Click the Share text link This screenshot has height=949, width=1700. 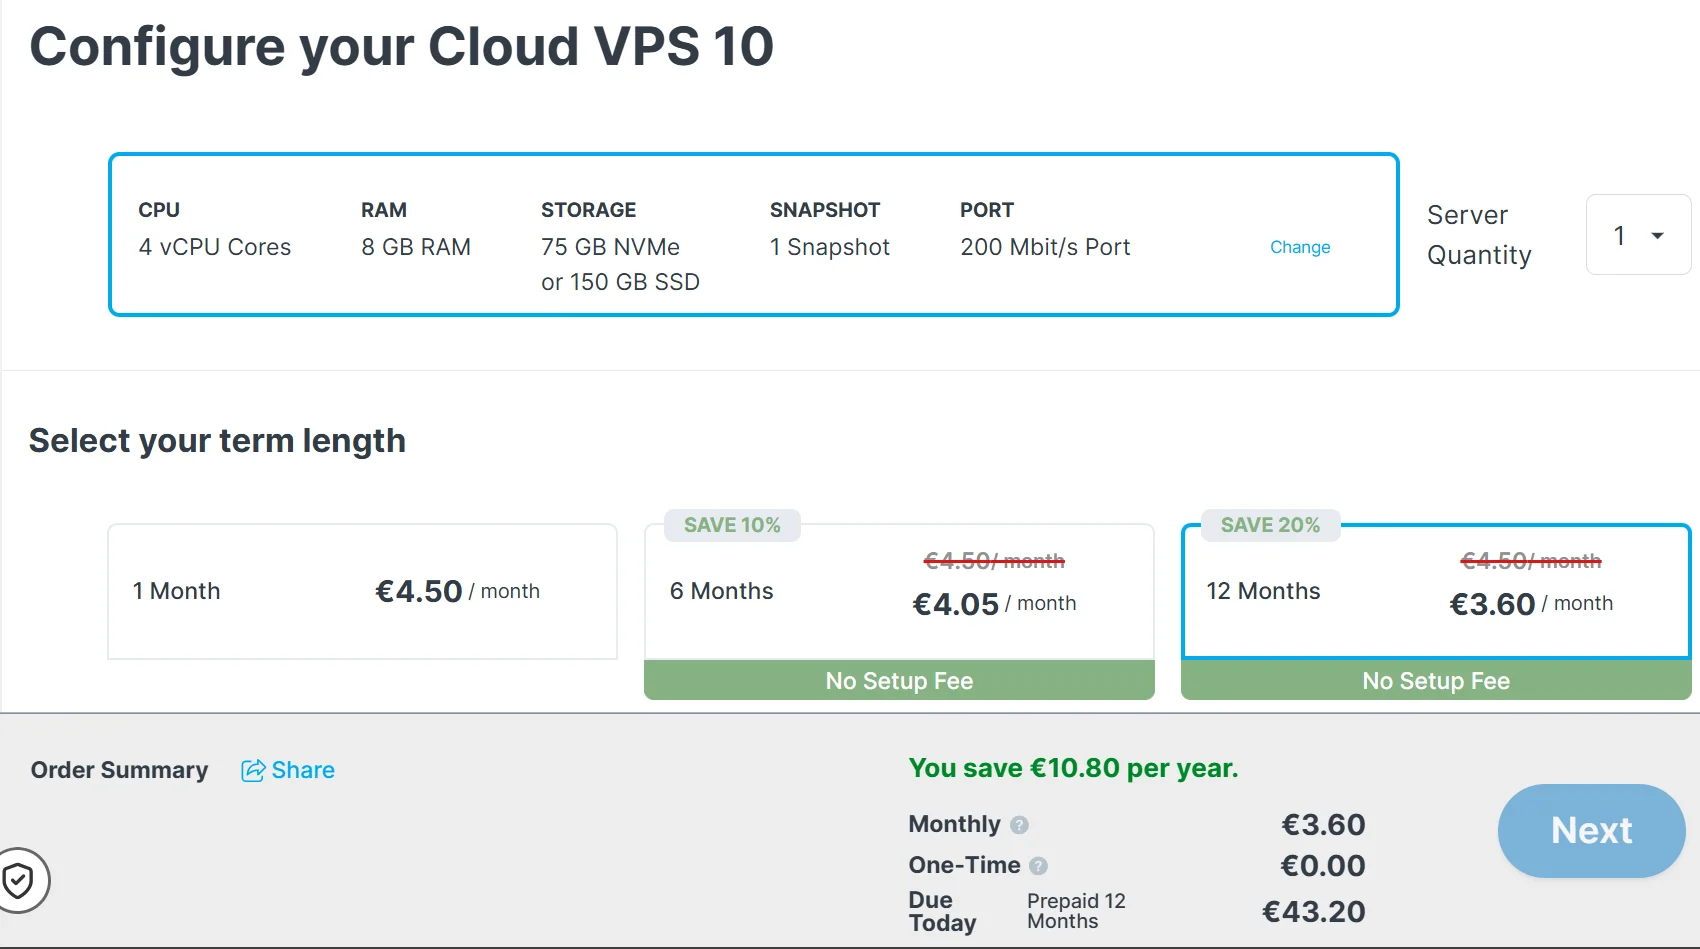pos(303,770)
